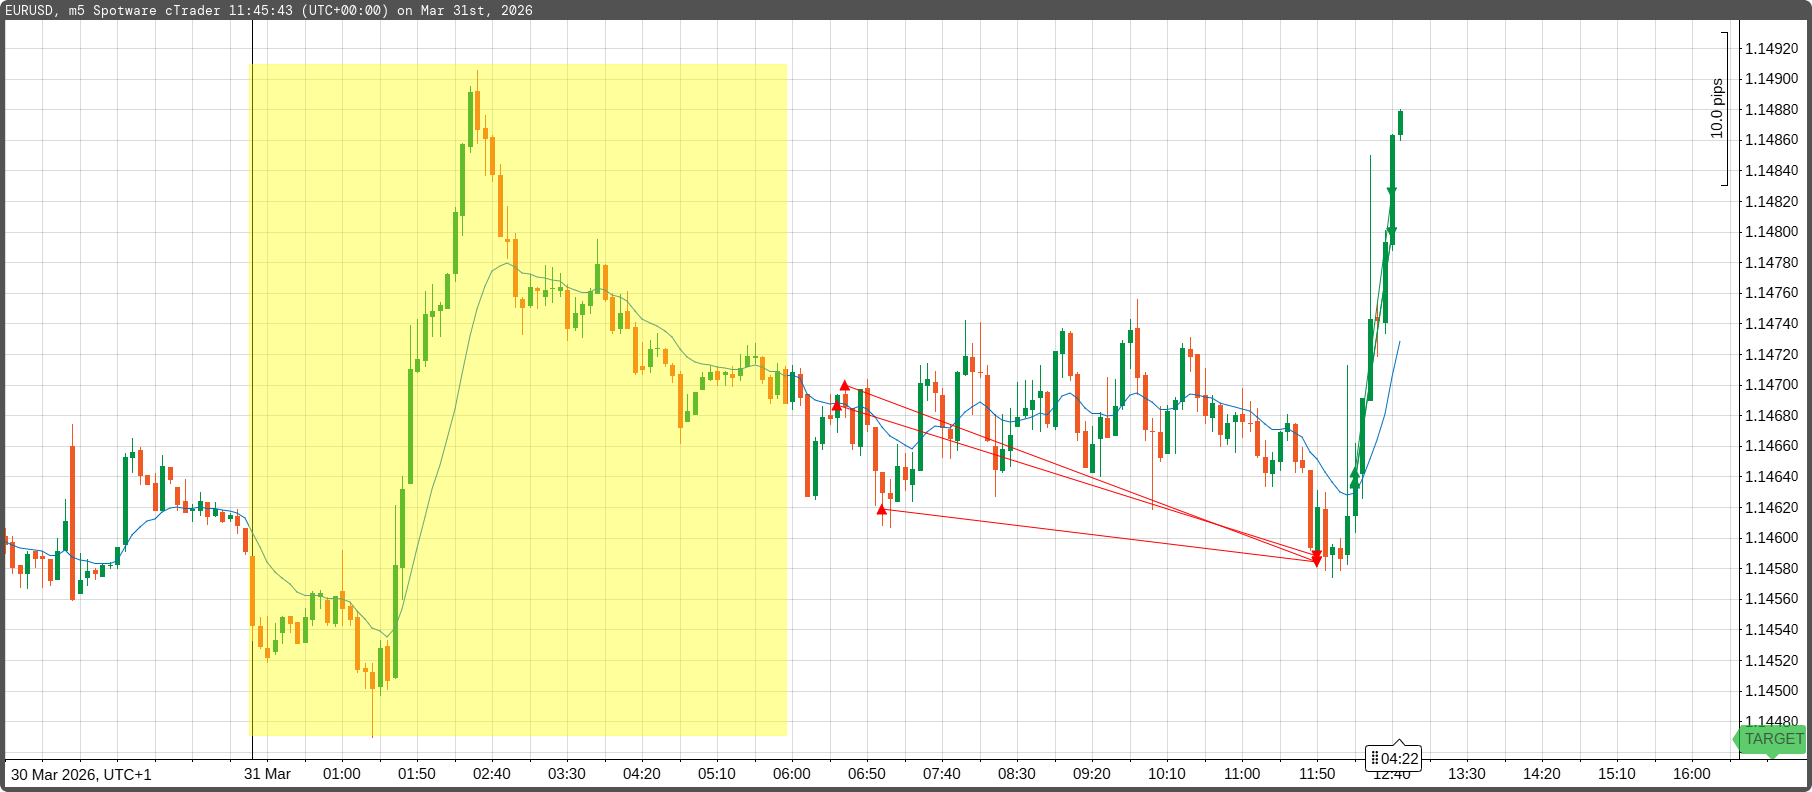Click the 06:00 mark on the time axis
The width and height of the screenshot is (1812, 792).
[x=791, y=774]
